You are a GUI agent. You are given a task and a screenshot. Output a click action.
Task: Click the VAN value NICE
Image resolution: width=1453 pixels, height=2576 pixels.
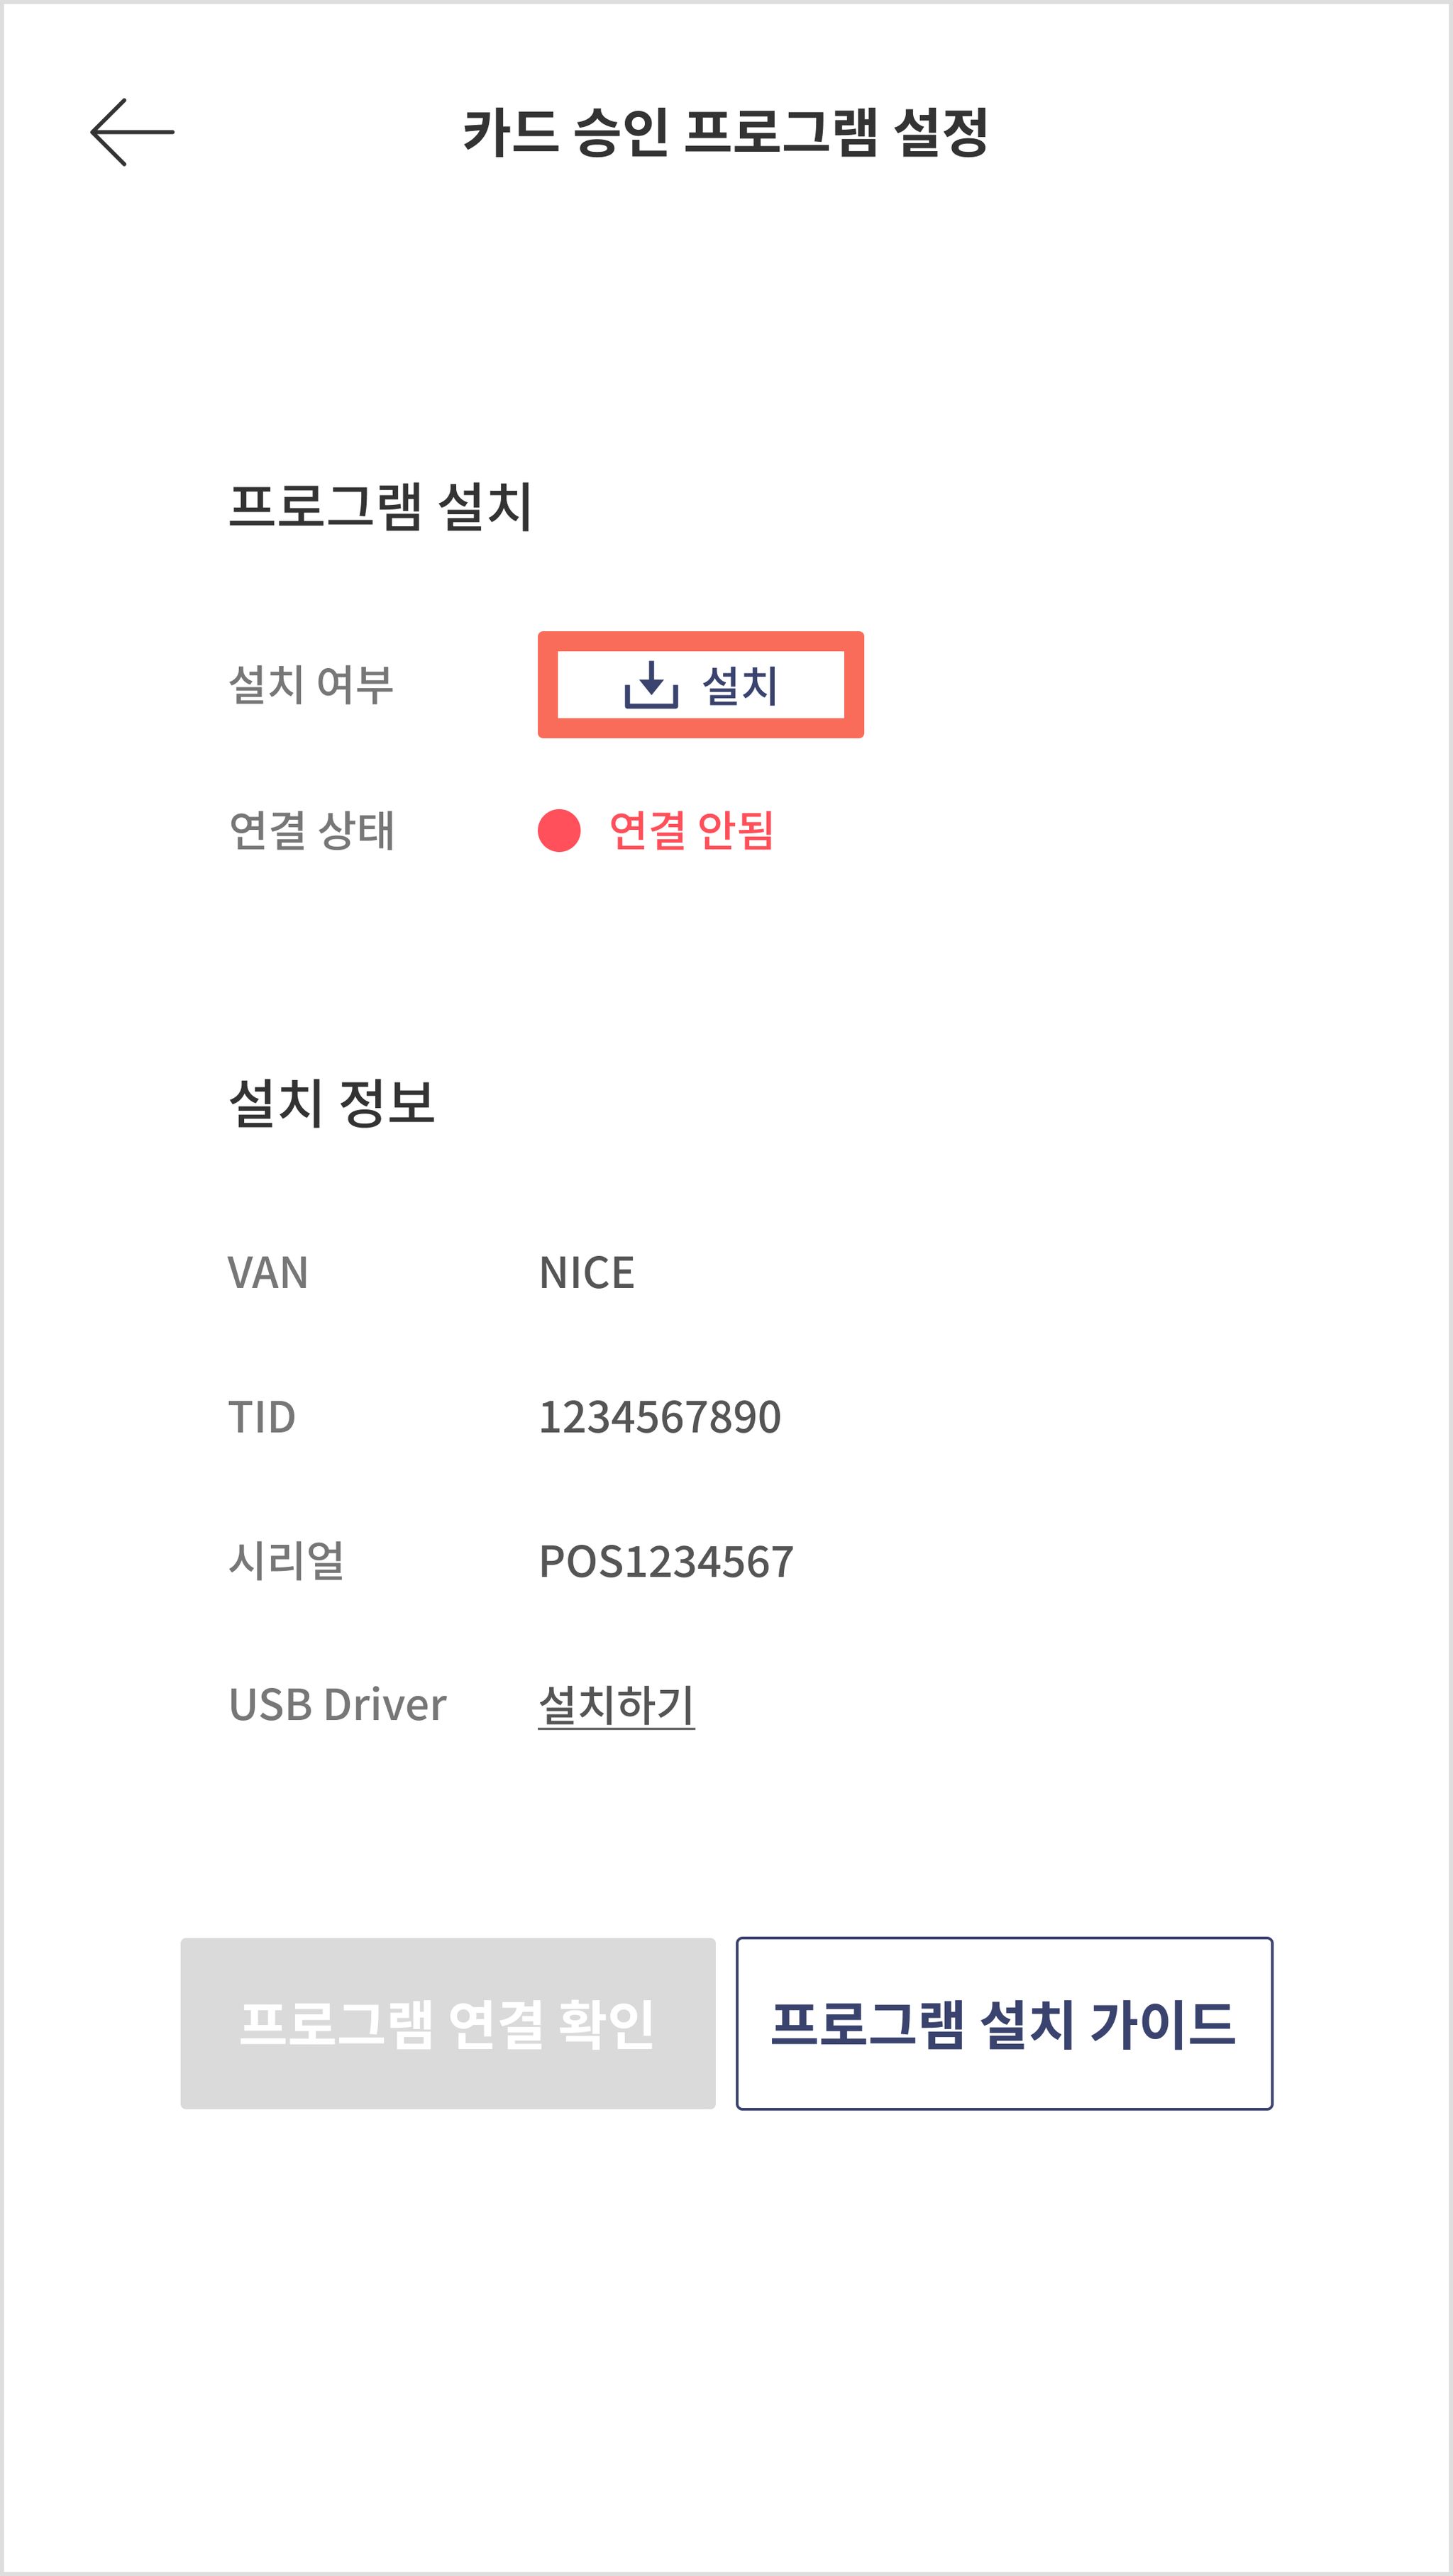(x=587, y=1273)
